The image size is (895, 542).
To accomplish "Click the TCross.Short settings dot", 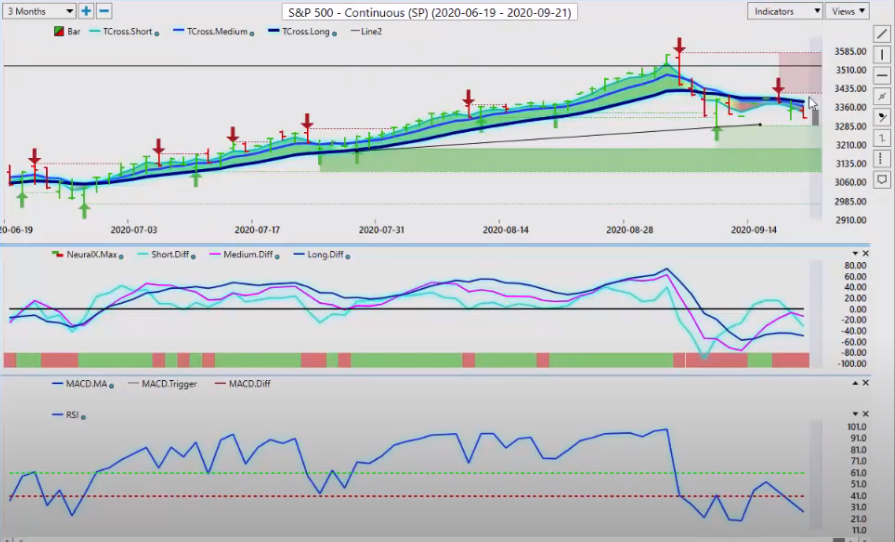I will click(157, 34).
